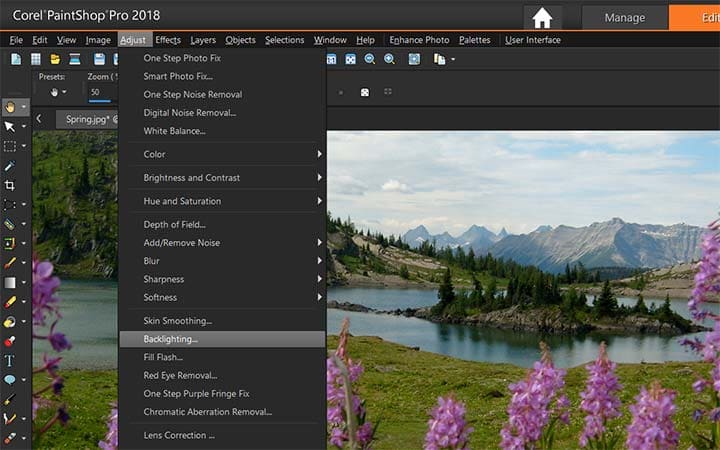Choose the Crop tool
Viewport: 720px width, 450px height.
[x=9, y=185]
